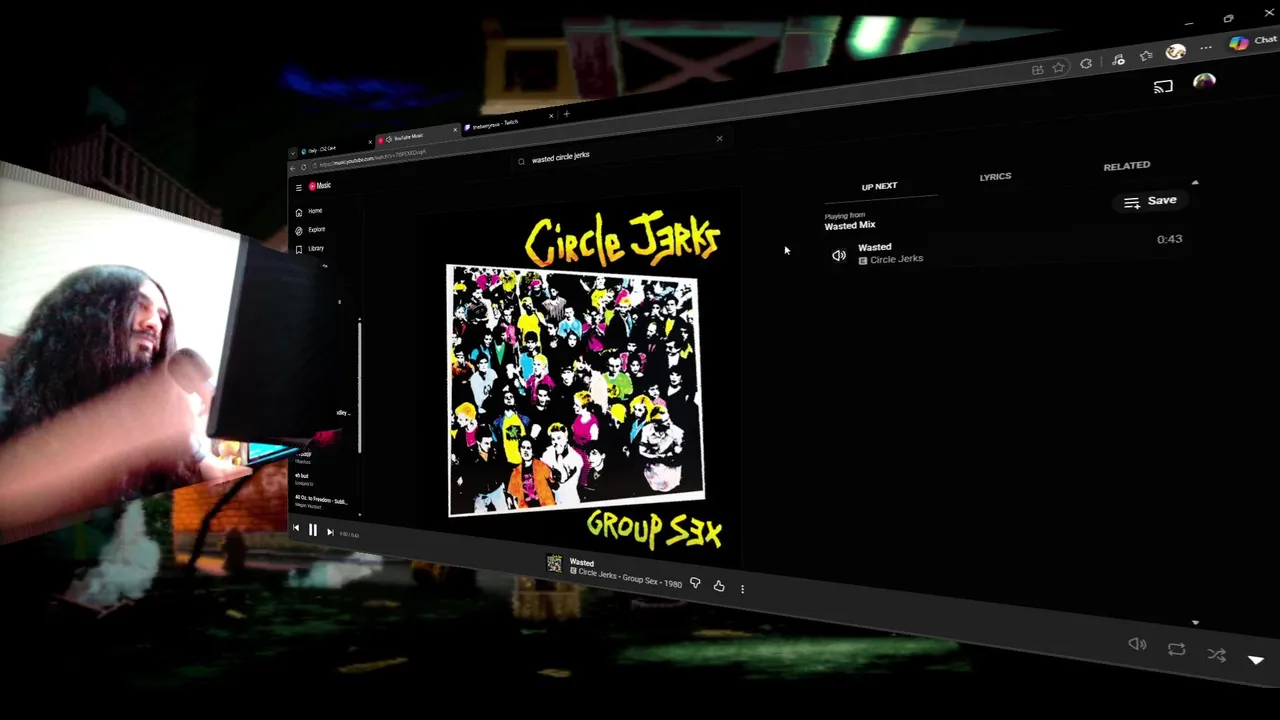Click the Wasted Mix playing-from label
This screenshot has height=720, width=1280.
click(849, 226)
